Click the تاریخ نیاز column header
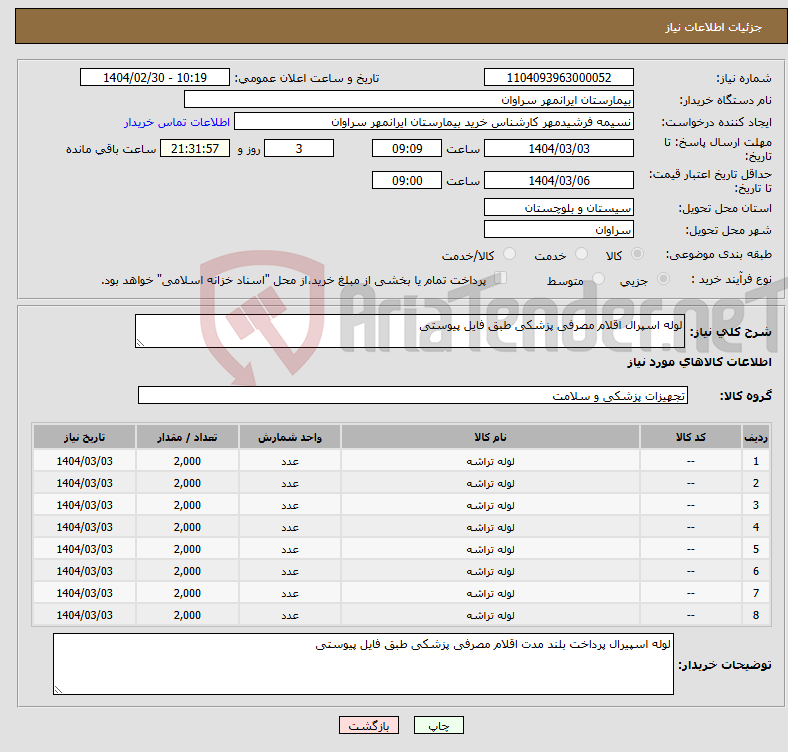The width and height of the screenshot is (788, 752). click(x=84, y=437)
